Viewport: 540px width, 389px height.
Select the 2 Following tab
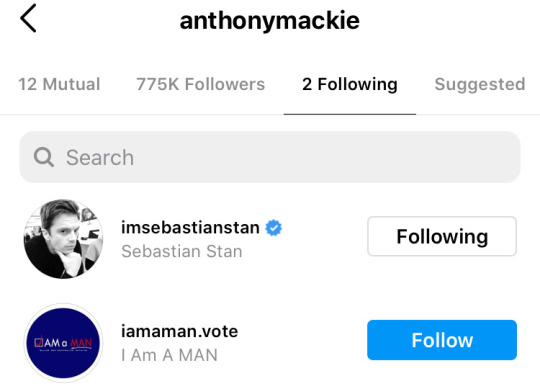pos(350,85)
